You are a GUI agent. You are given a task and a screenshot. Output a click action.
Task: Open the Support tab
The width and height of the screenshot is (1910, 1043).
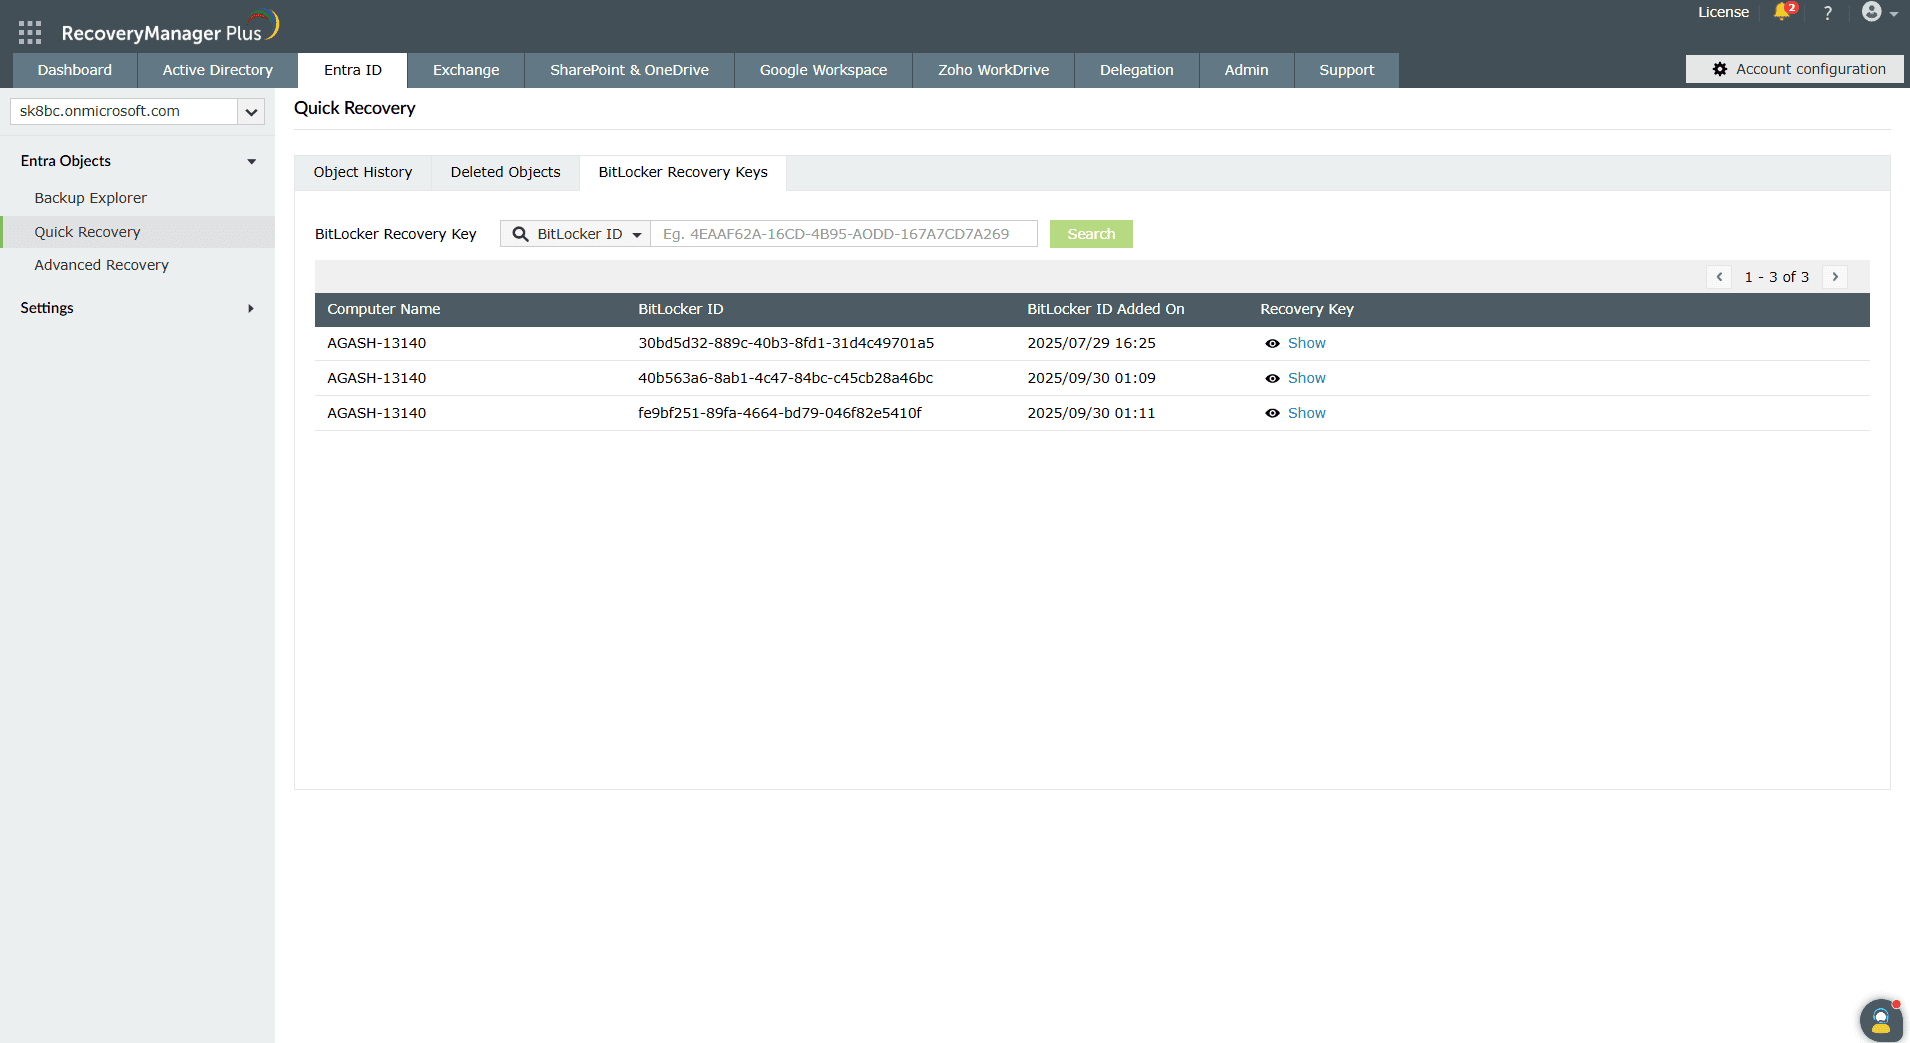(1347, 70)
